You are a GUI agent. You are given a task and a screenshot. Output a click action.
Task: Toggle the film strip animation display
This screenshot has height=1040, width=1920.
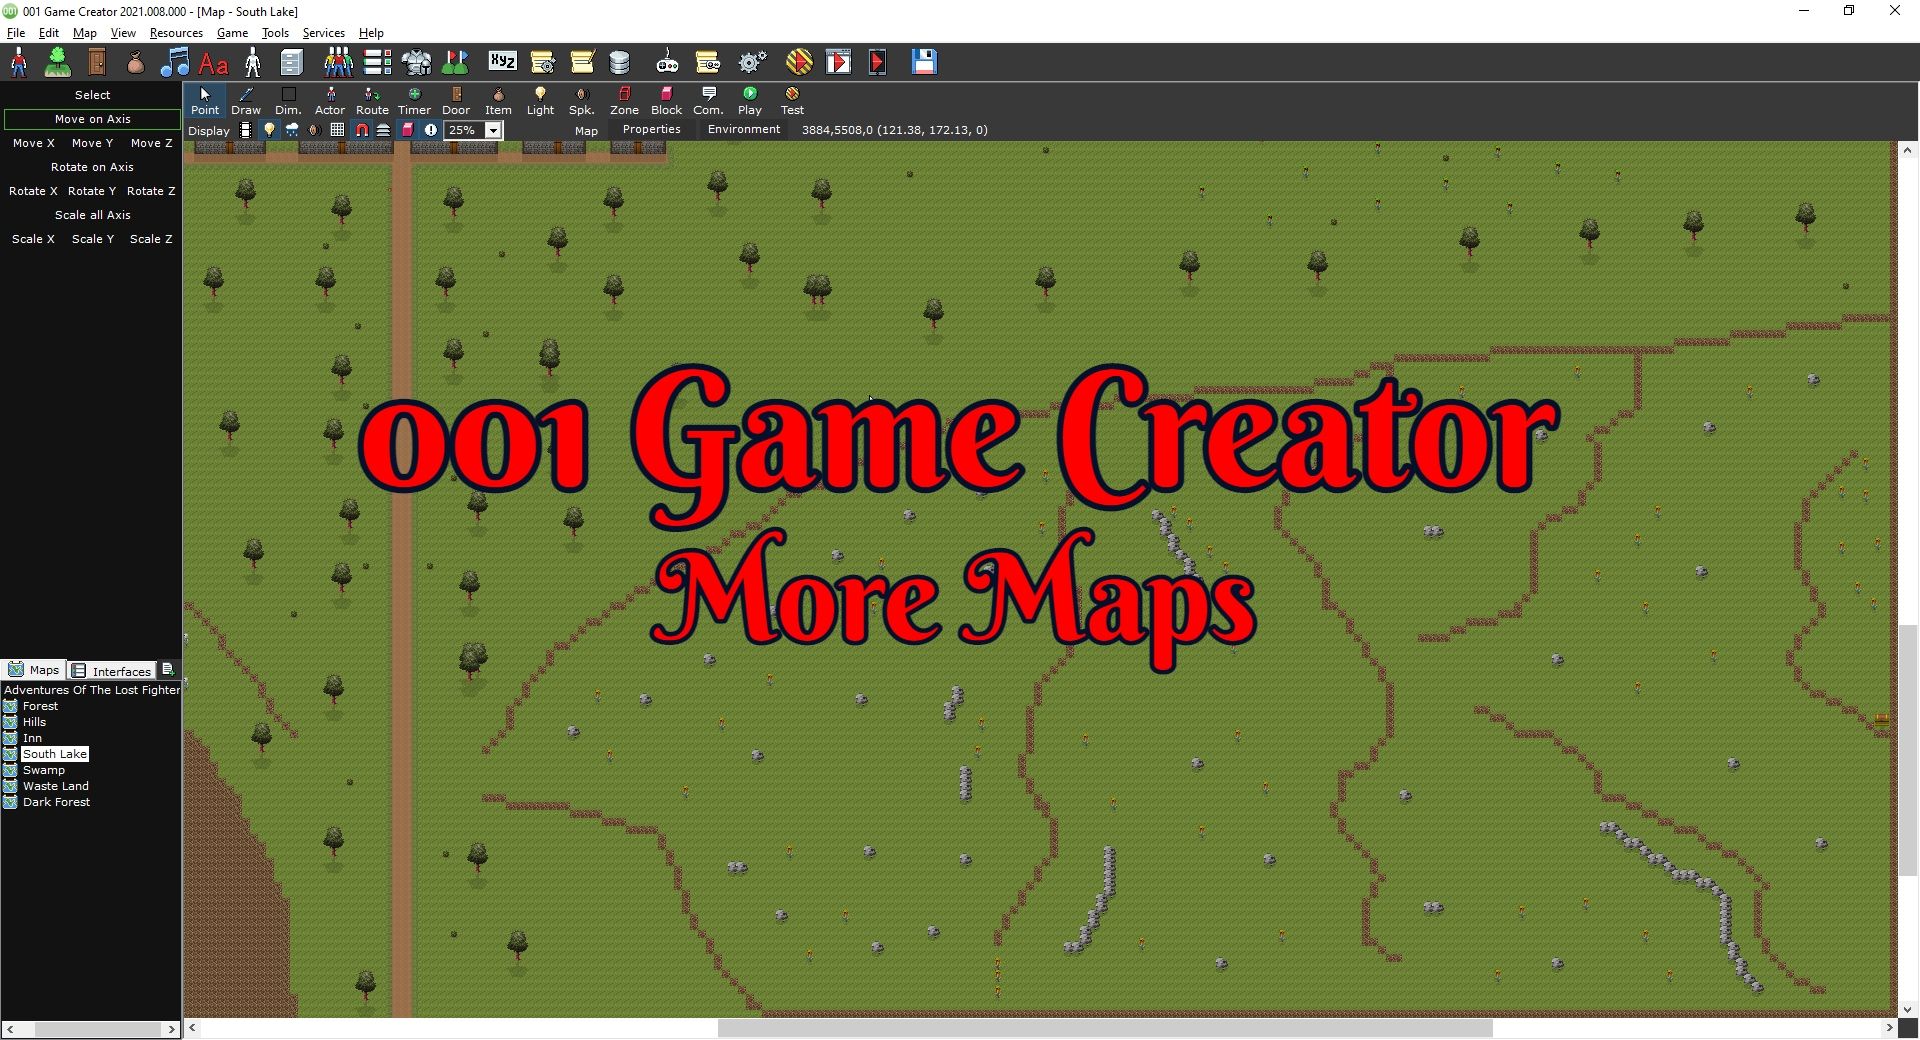tap(246, 130)
